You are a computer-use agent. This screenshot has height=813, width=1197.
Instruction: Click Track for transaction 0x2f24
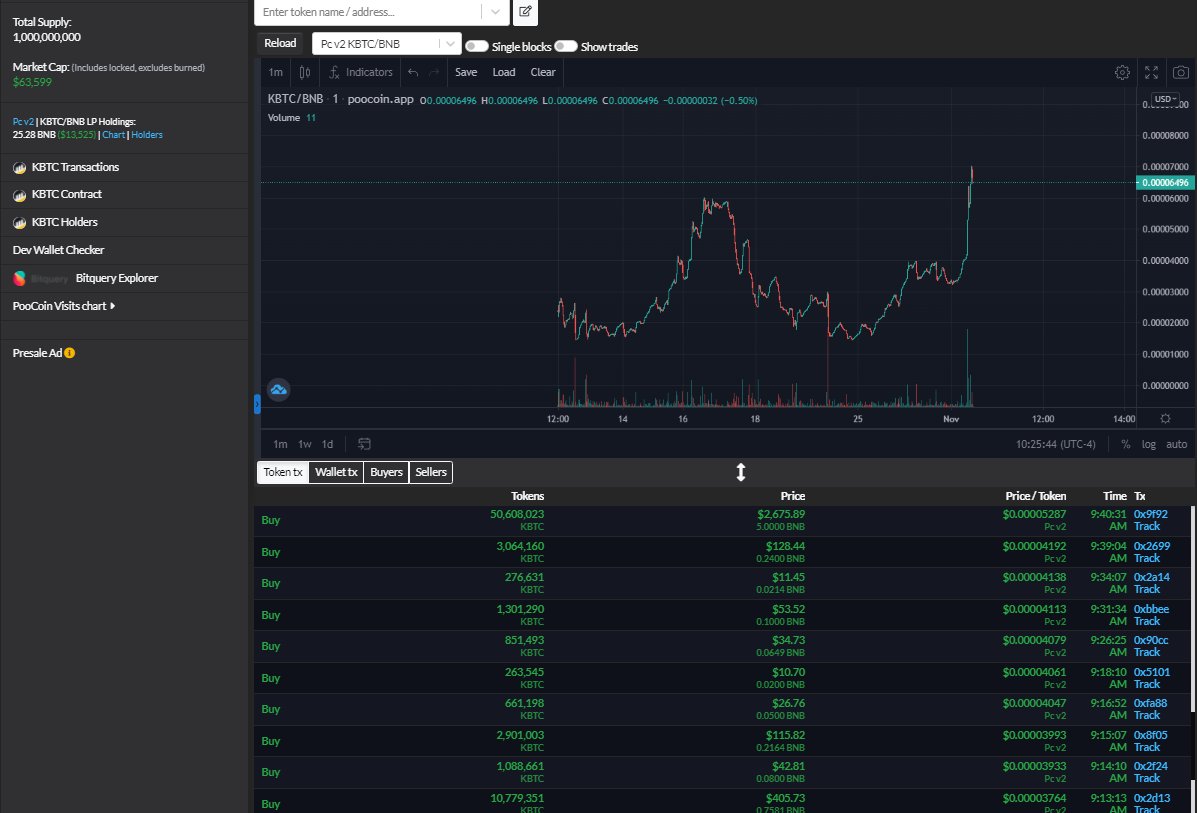tap(1147, 778)
